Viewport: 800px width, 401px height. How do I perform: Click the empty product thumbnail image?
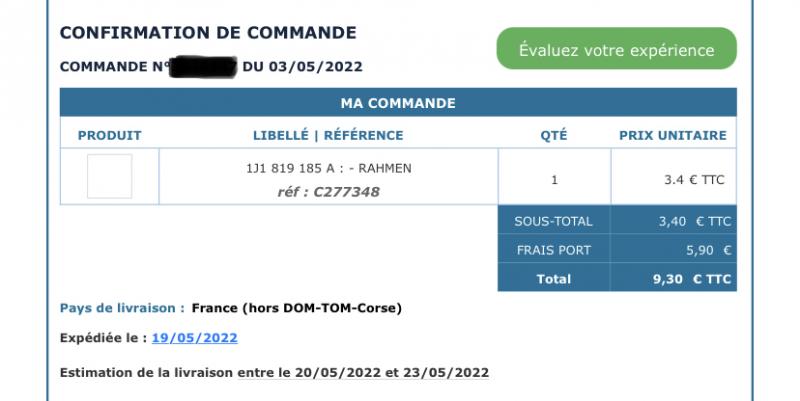109,176
